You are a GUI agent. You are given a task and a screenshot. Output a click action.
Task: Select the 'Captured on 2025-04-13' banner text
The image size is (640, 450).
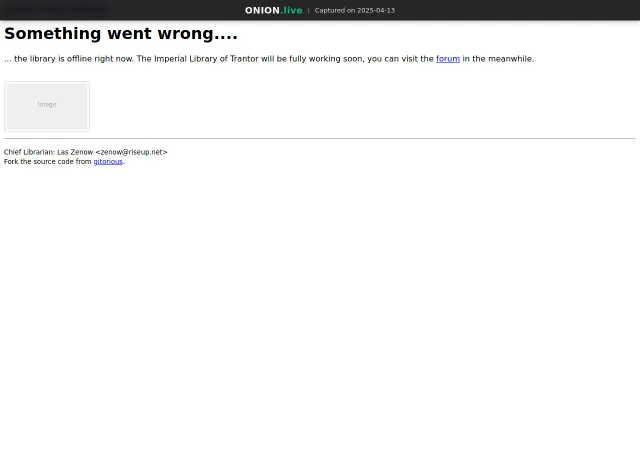coord(355,10)
